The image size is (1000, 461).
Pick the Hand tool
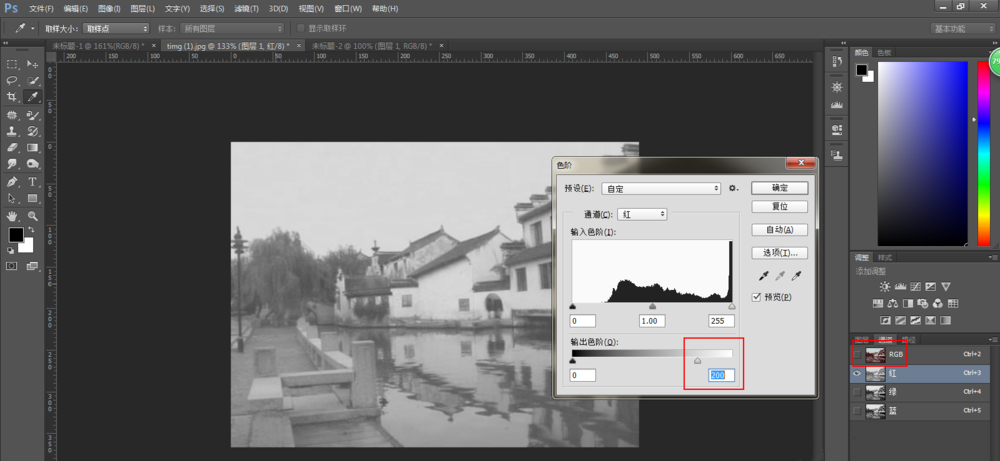(x=12, y=215)
